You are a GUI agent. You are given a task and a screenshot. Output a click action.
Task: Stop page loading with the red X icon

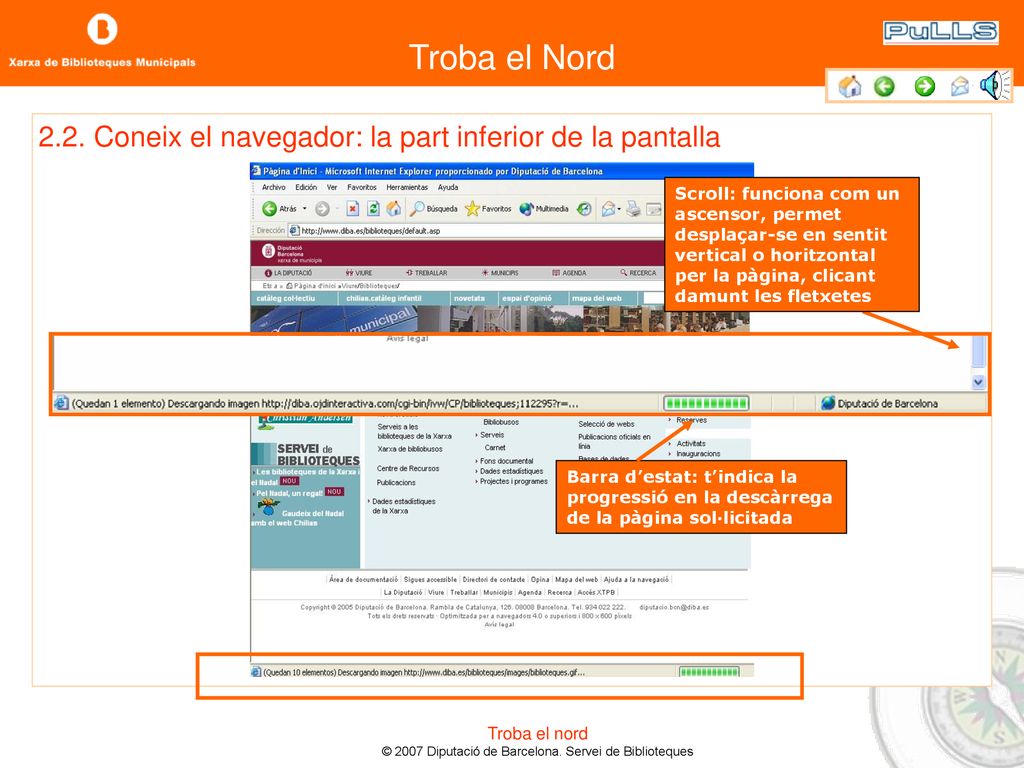pos(353,208)
